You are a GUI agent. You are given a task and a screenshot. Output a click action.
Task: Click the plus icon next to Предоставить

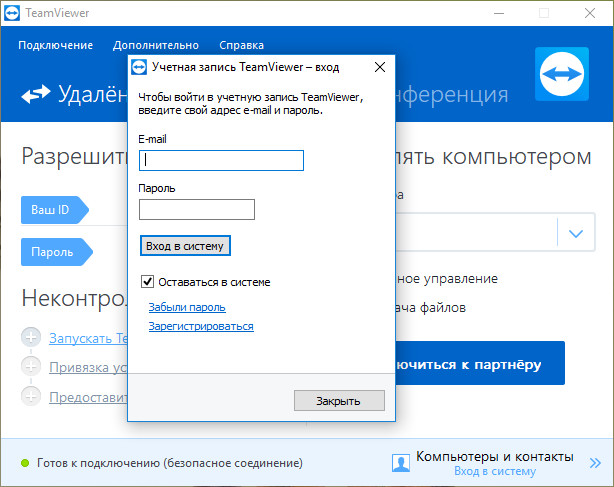tap(31, 396)
